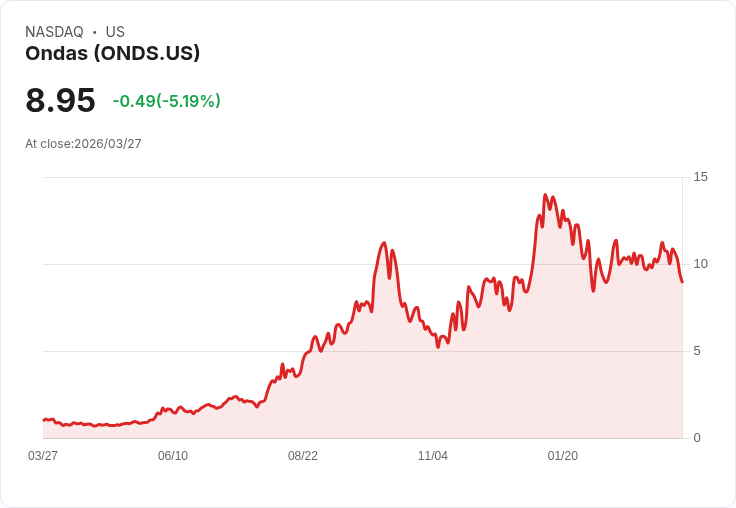Viewport: 736px width, 508px height.
Task: Click the chart line's final endpoint at right
Action: pyautogui.click(x=682, y=282)
